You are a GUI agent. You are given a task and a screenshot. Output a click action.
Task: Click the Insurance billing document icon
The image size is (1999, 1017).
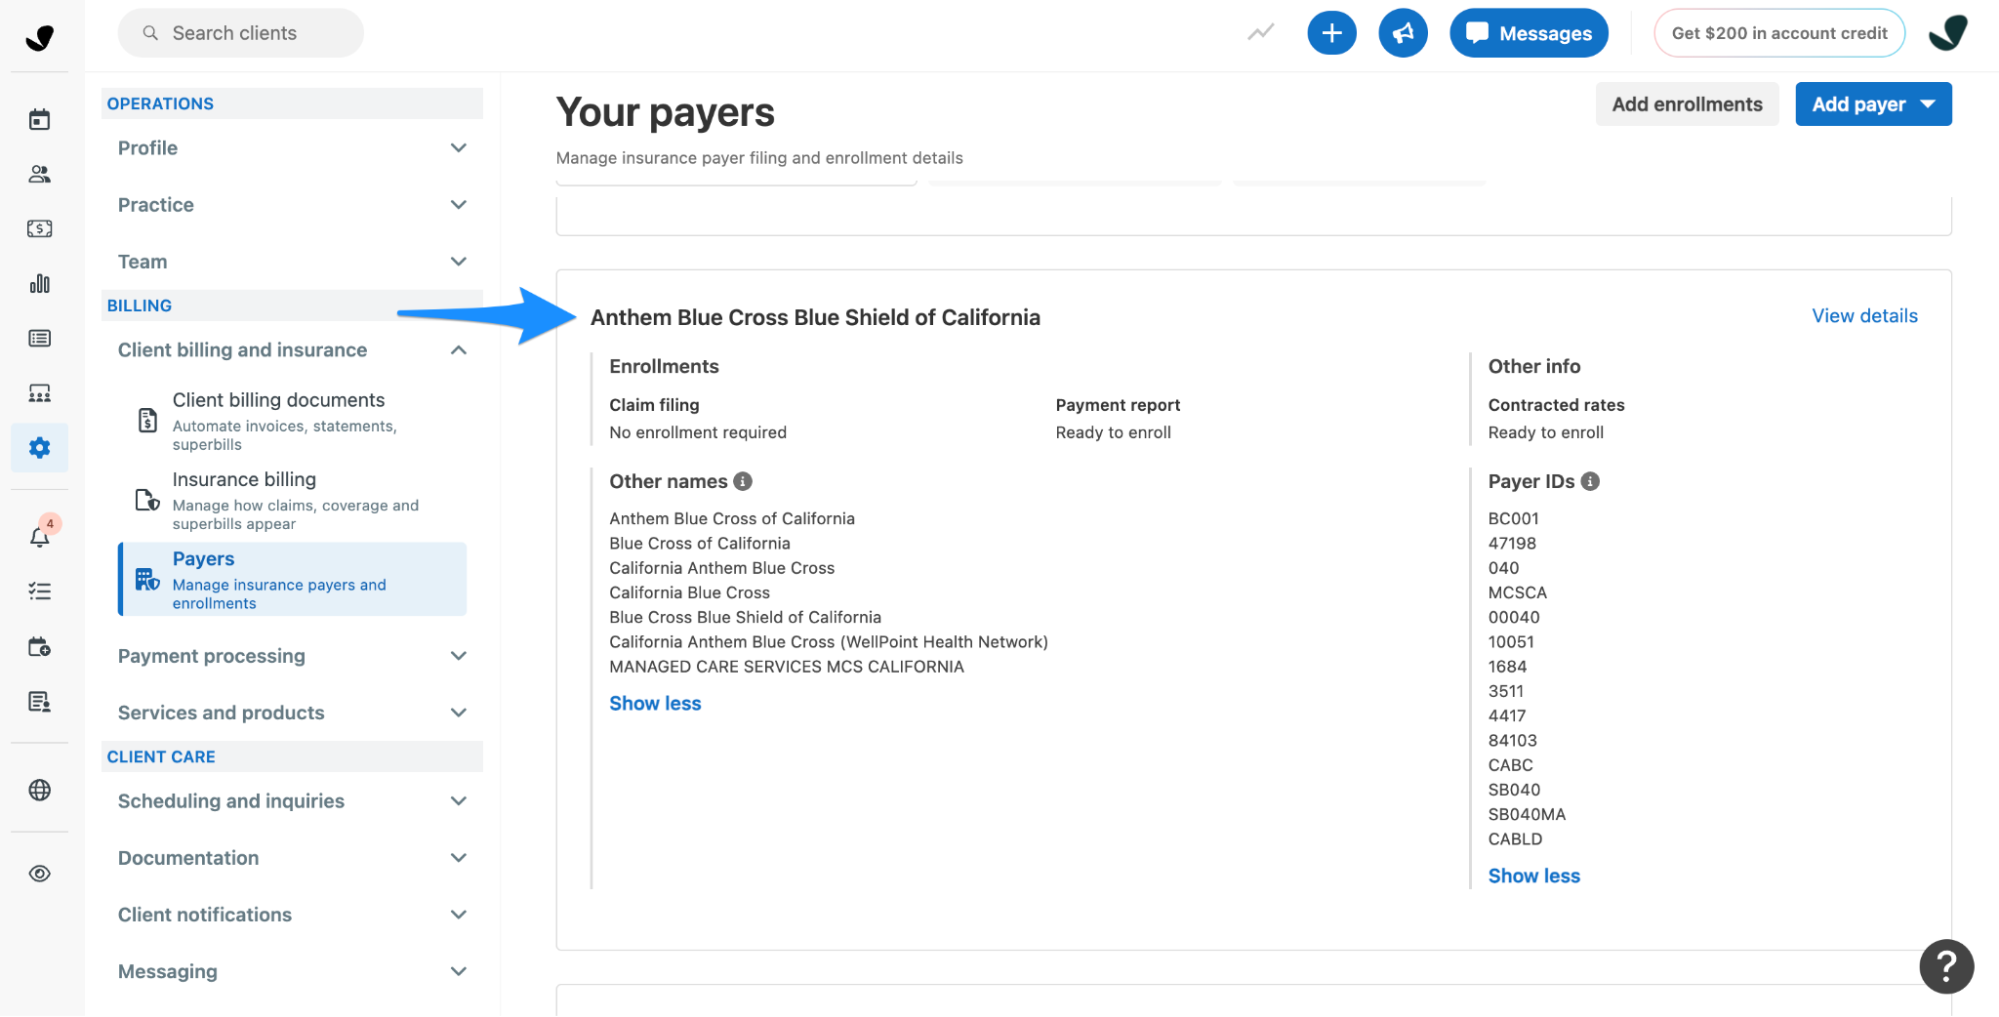pos(148,500)
